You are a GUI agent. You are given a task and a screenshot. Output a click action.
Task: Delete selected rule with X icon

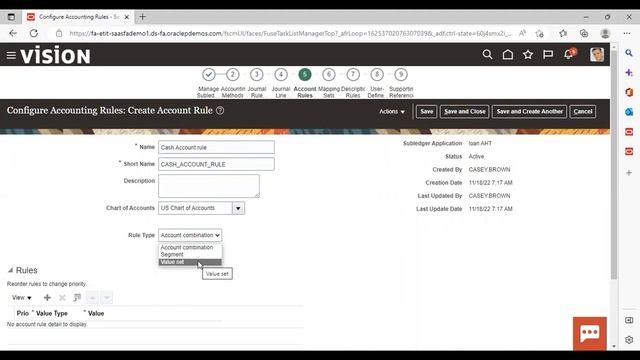62,298
